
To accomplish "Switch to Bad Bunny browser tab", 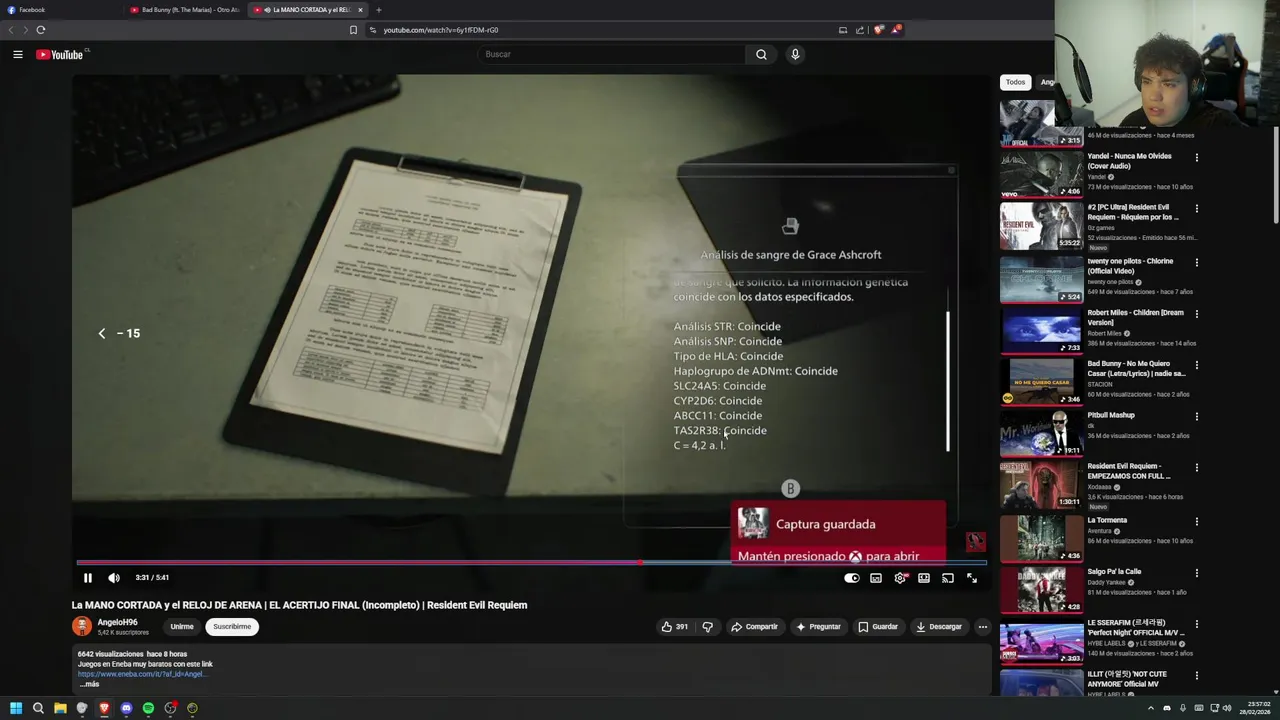I will click(184, 10).
